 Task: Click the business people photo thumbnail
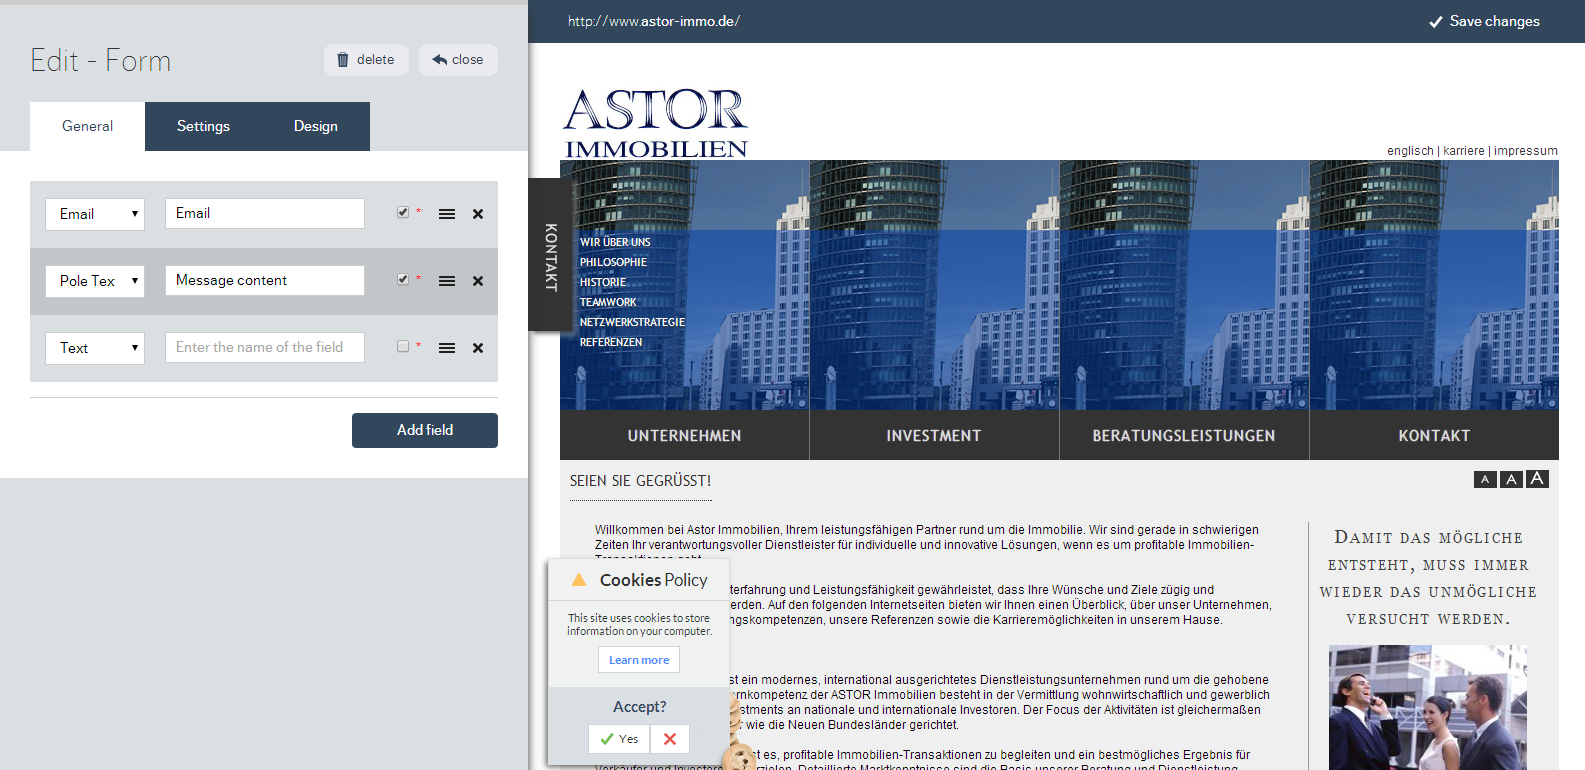point(1428,707)
